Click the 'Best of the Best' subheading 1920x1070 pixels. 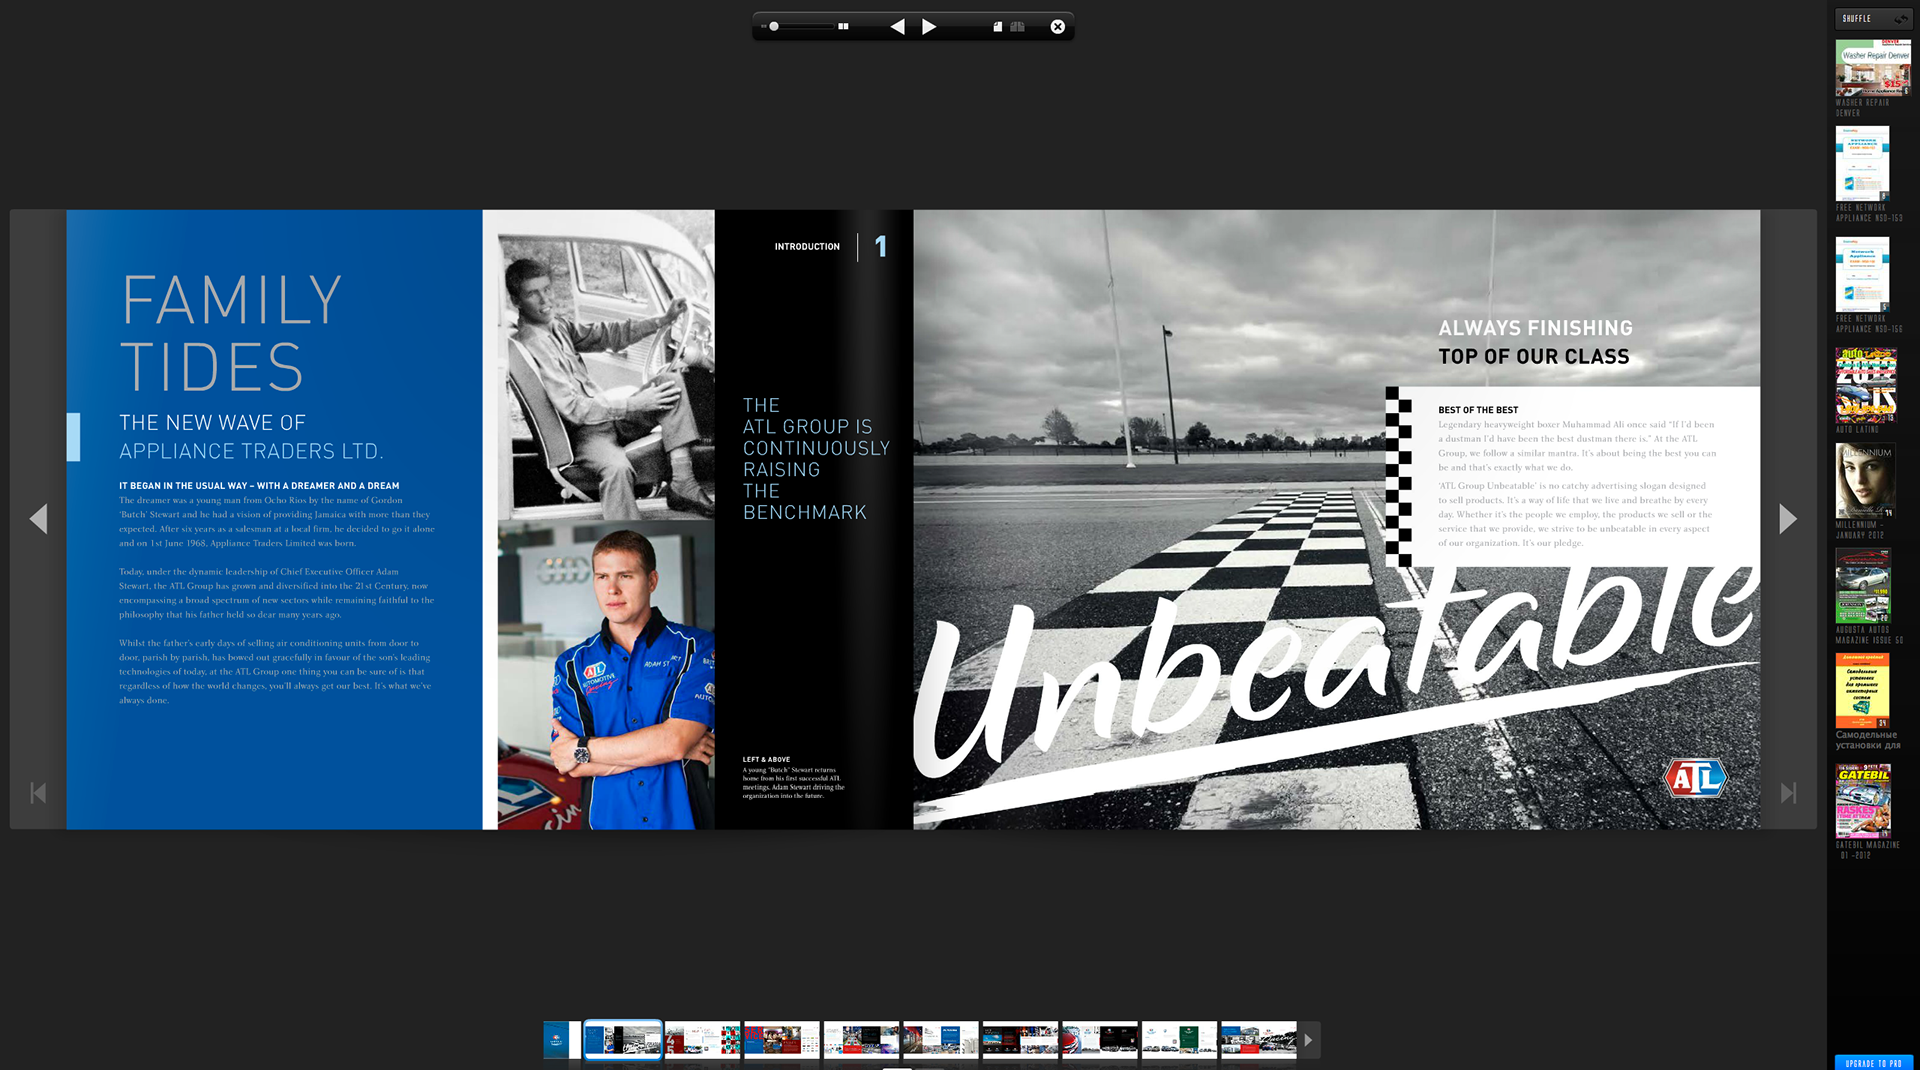tap(1478, 410)
